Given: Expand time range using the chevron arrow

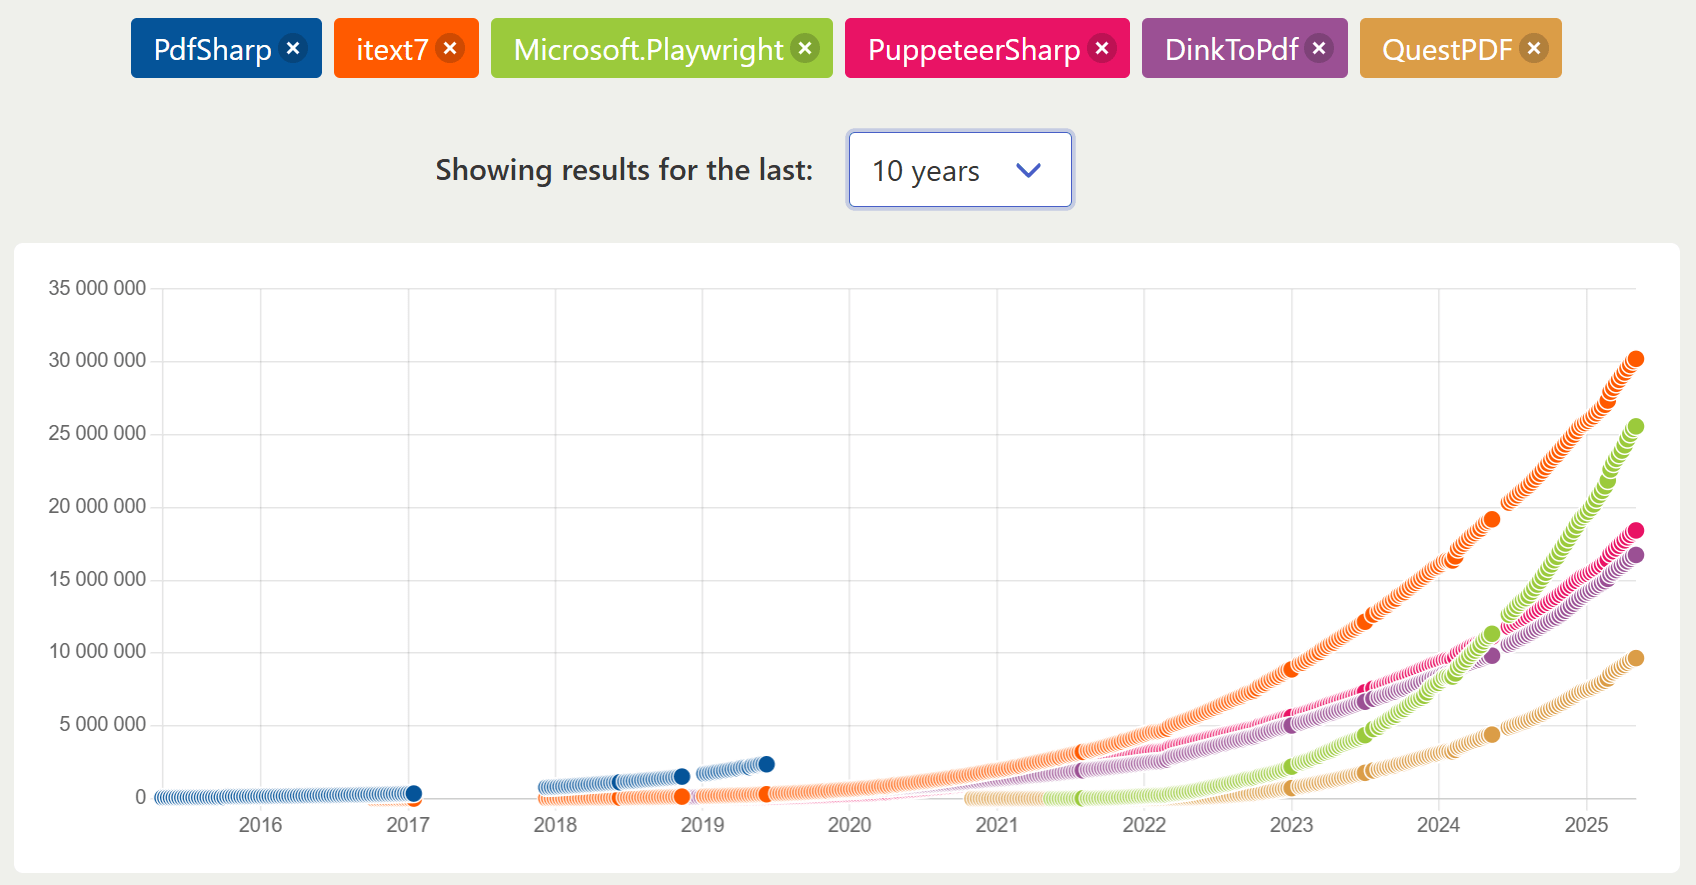Looking at the screenshot, I should pyautogui.click(x=1028, y=170).
